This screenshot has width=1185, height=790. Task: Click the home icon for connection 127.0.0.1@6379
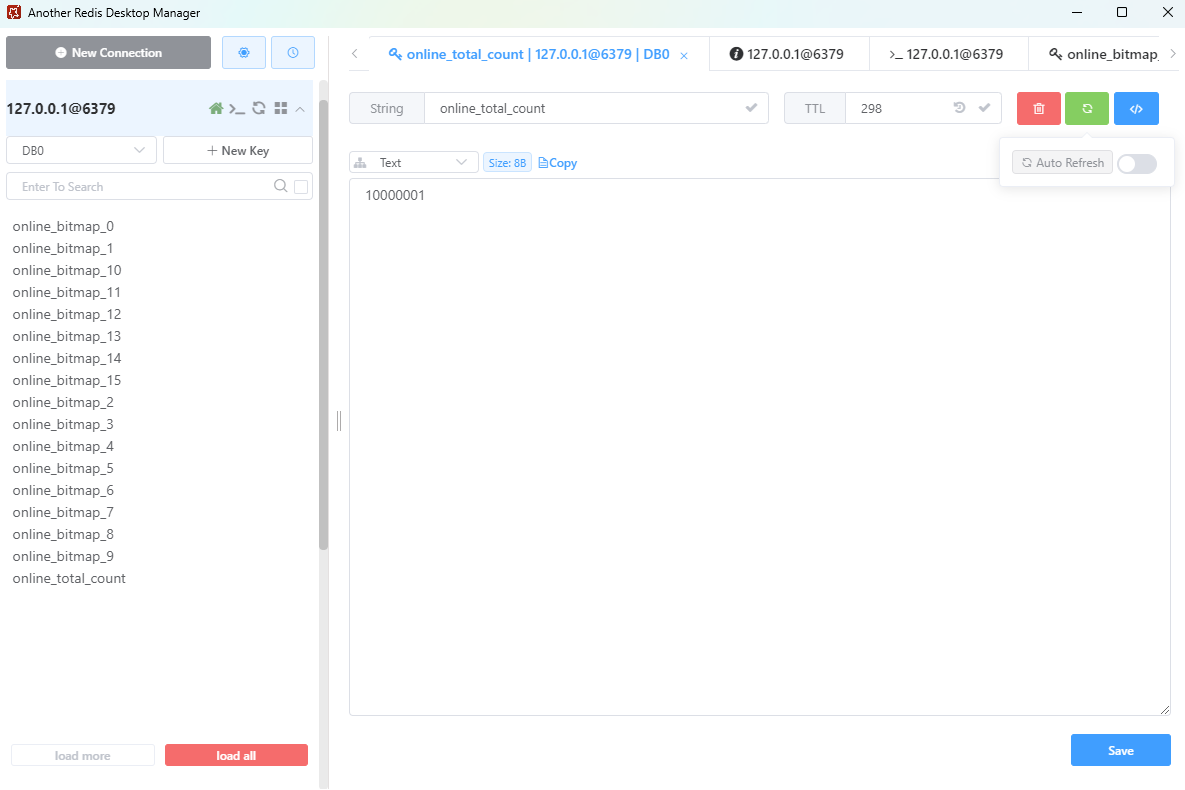215,108
